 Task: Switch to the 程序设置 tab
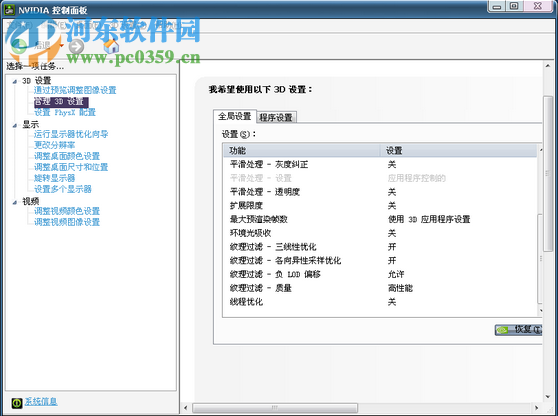coord(276,117)
